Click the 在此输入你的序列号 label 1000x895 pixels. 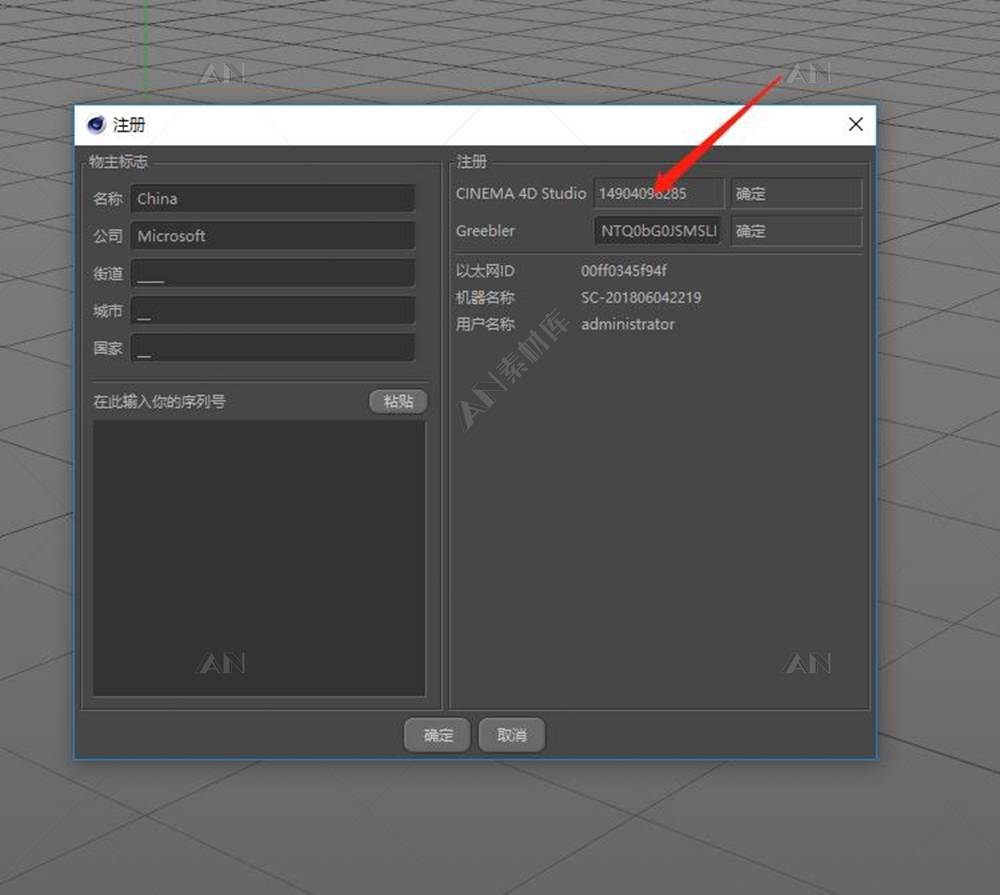point(159,401)
